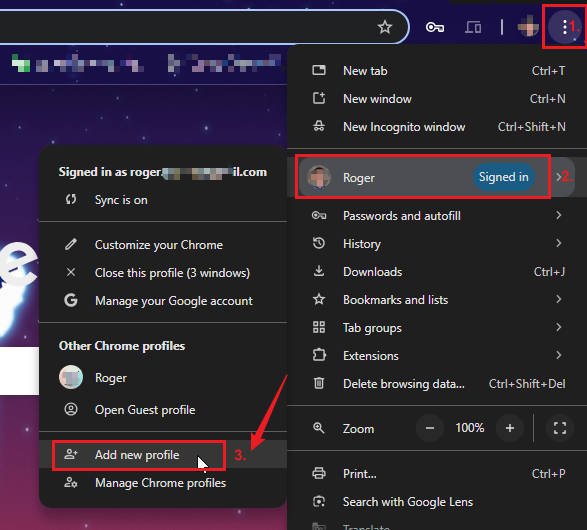Open Manage your Google account
Screen dimensions: 587x530
pos(163,301)
